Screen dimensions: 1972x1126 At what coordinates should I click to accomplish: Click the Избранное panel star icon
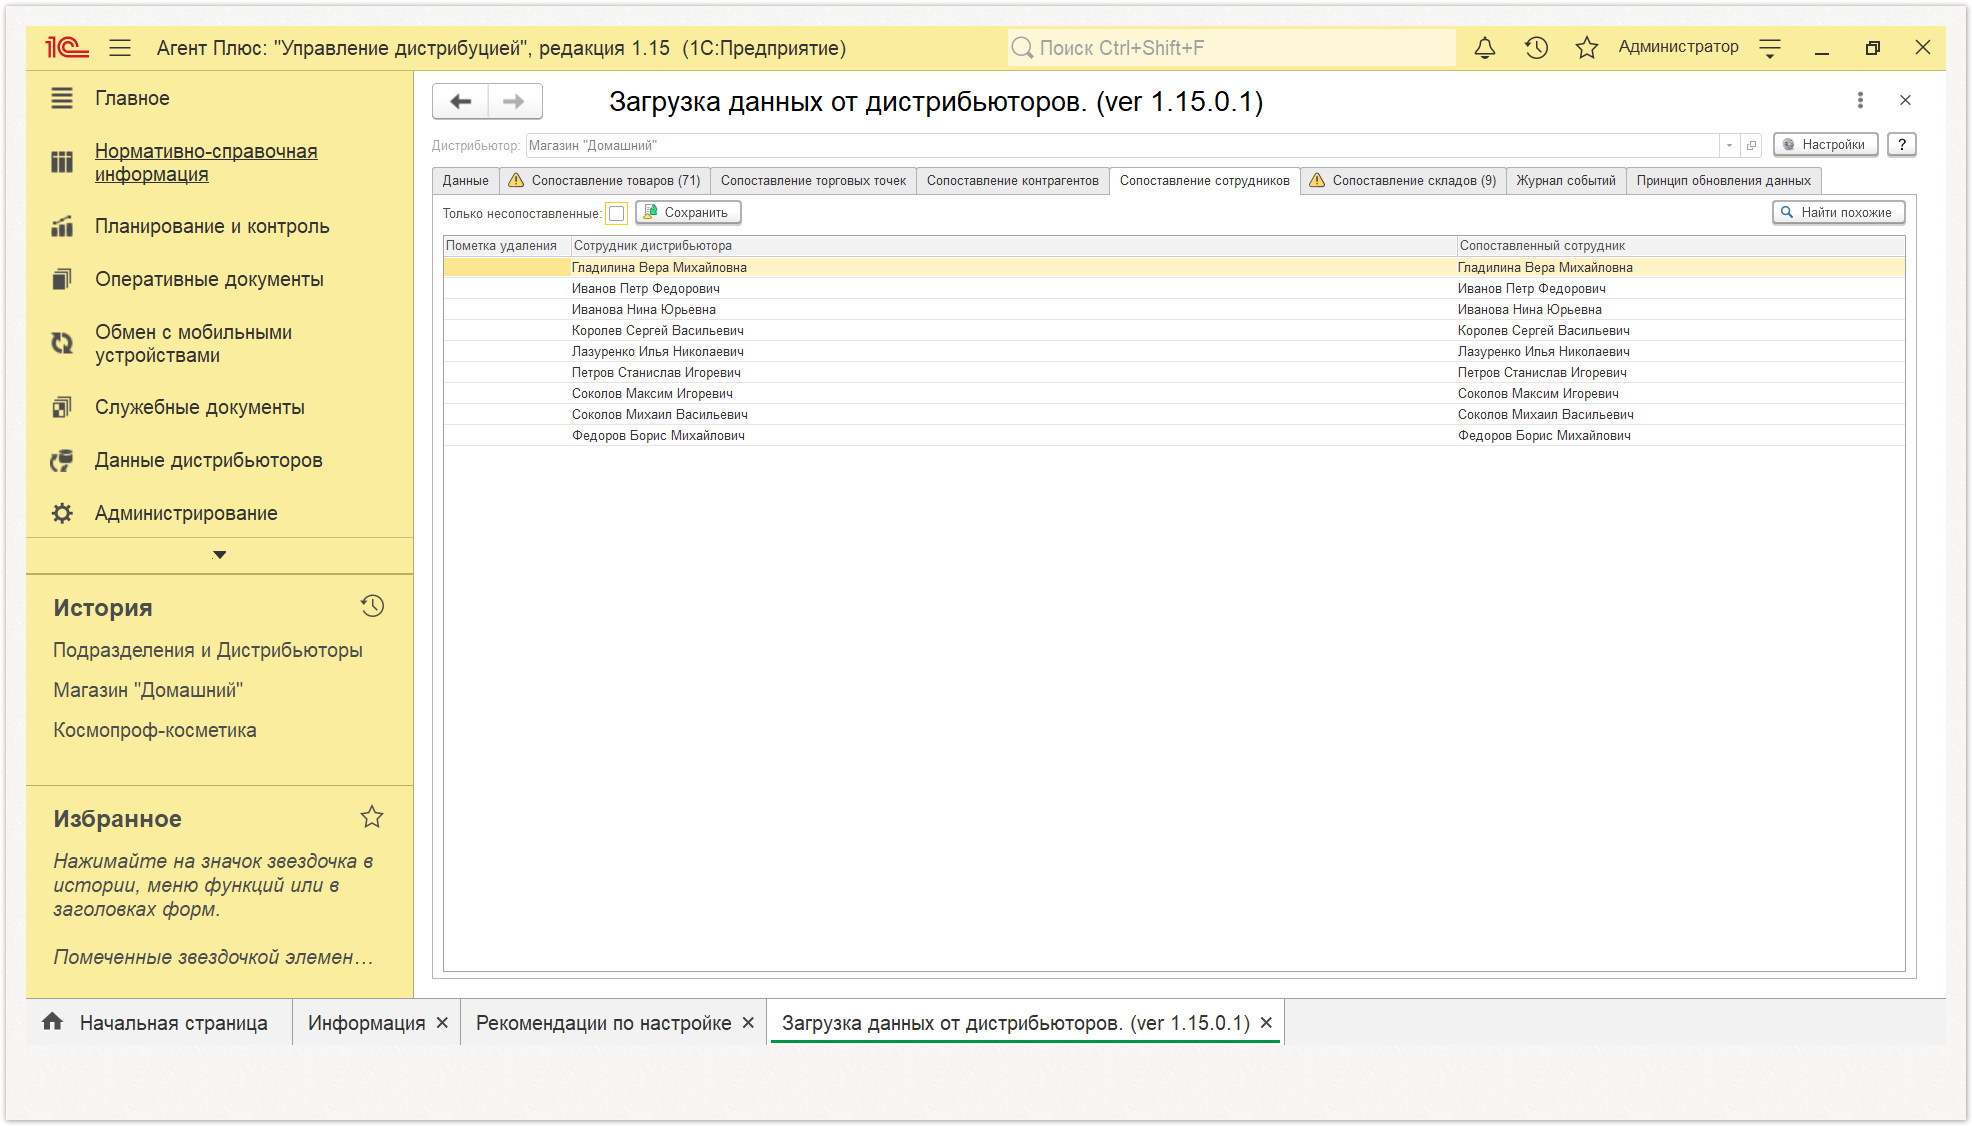pos(372,817)
